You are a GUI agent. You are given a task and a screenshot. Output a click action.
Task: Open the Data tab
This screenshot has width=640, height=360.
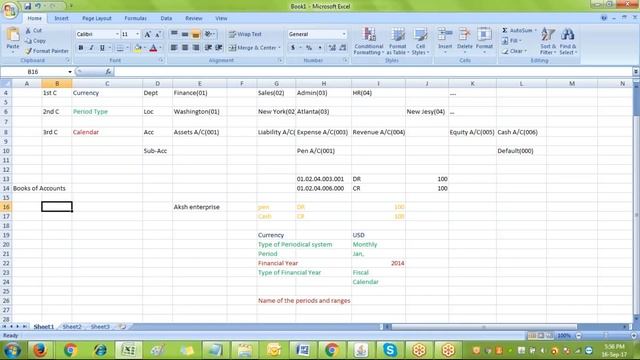tap(166, 18)
